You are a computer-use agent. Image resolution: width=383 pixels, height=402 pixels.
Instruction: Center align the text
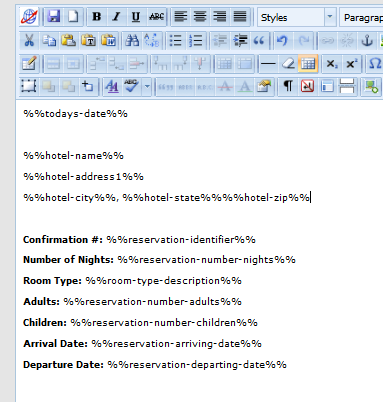(x=200, y=17)
